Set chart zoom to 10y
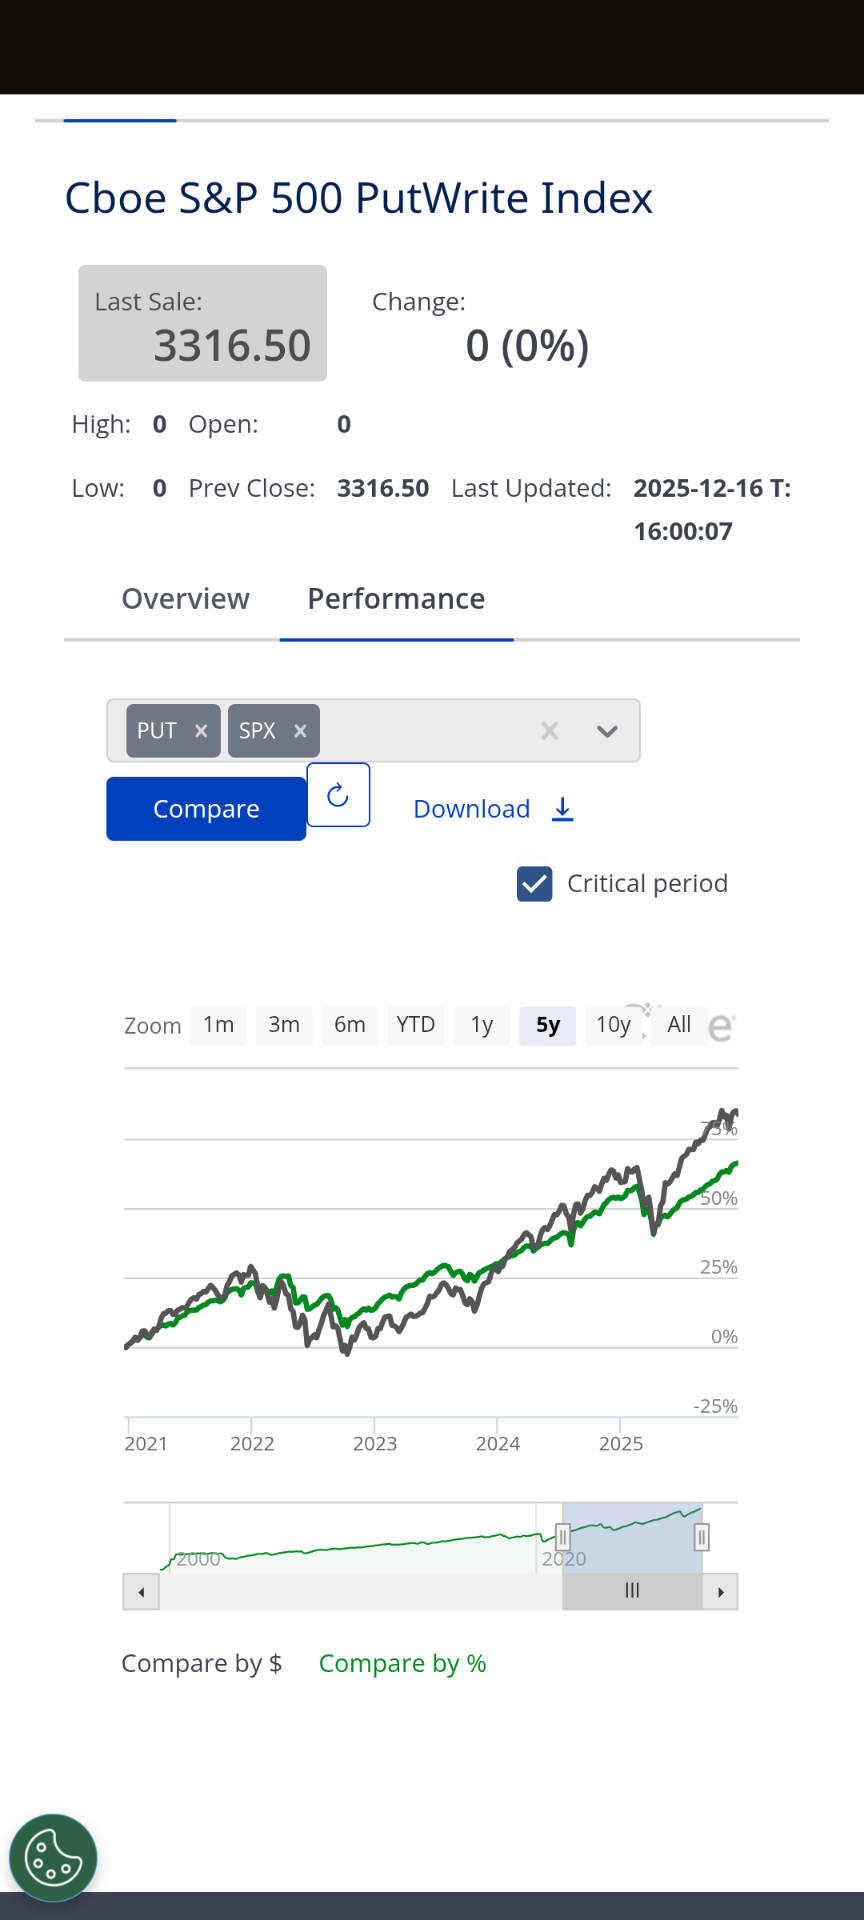864x1920 pixels. click(613, 1025)
